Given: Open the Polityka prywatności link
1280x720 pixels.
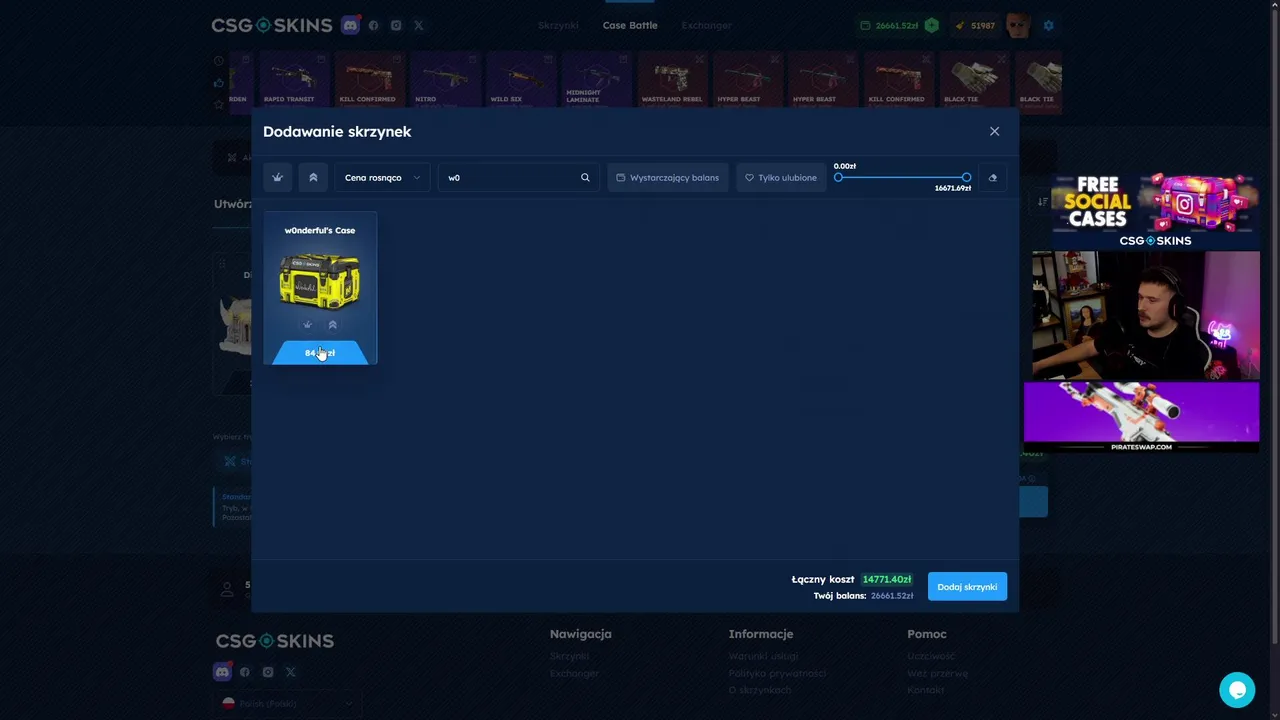Looking at the screenshot, I should coord(778,673).
